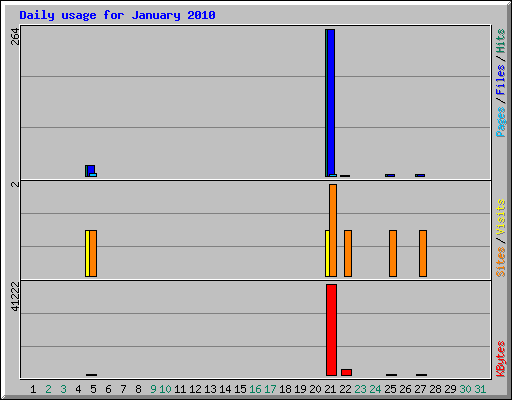Click the '41222' KBytes axis label
512x400 pixels.
tap(15, 296)
